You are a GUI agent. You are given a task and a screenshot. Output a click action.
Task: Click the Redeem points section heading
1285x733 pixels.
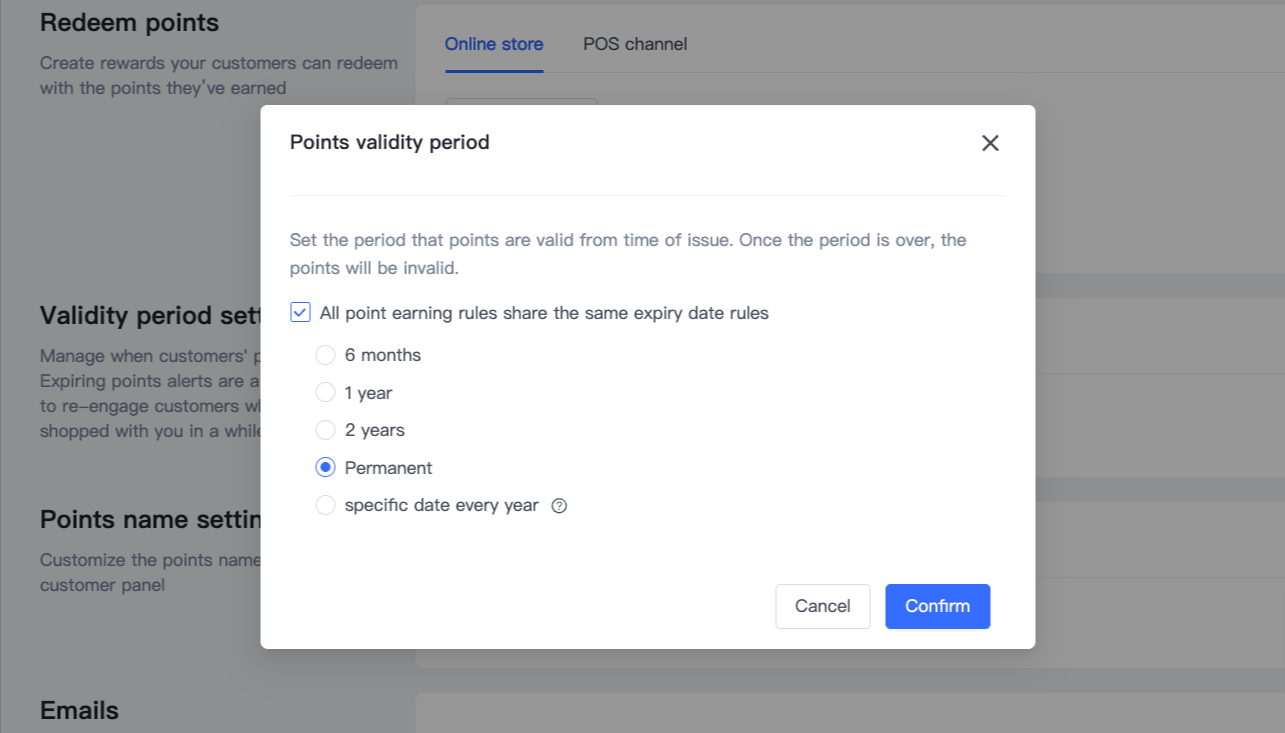click(129, 22)
